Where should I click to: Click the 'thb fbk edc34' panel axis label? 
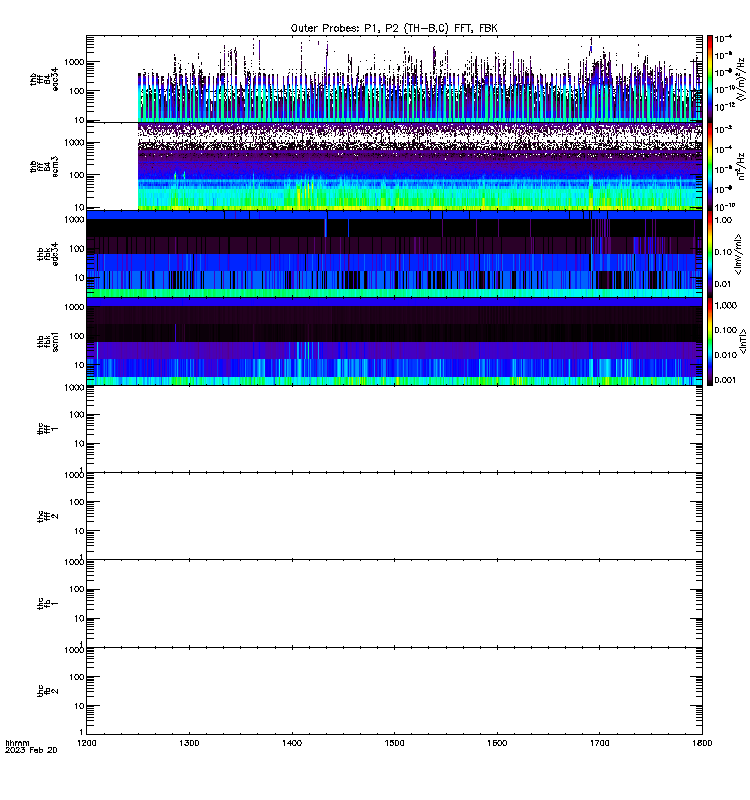47,254
